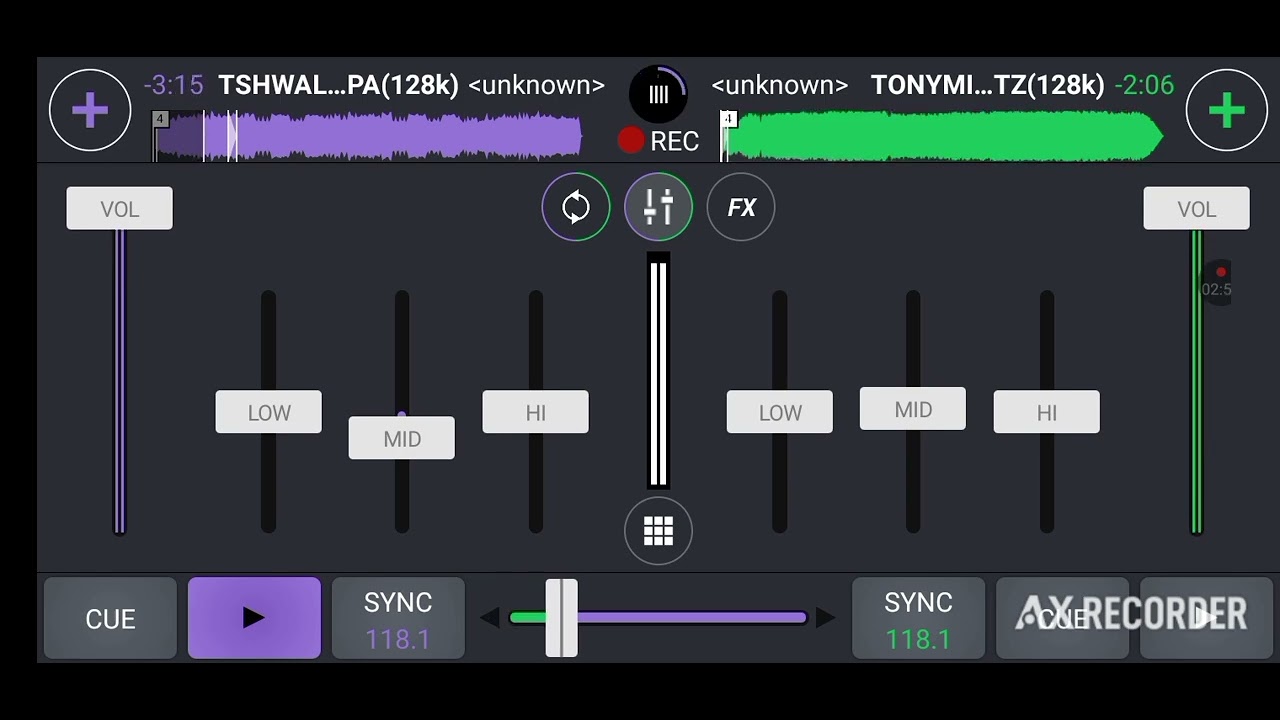1280x720 pixels.
Task: Click the right deck LOW EQ knob
Action: click(779, 412)
